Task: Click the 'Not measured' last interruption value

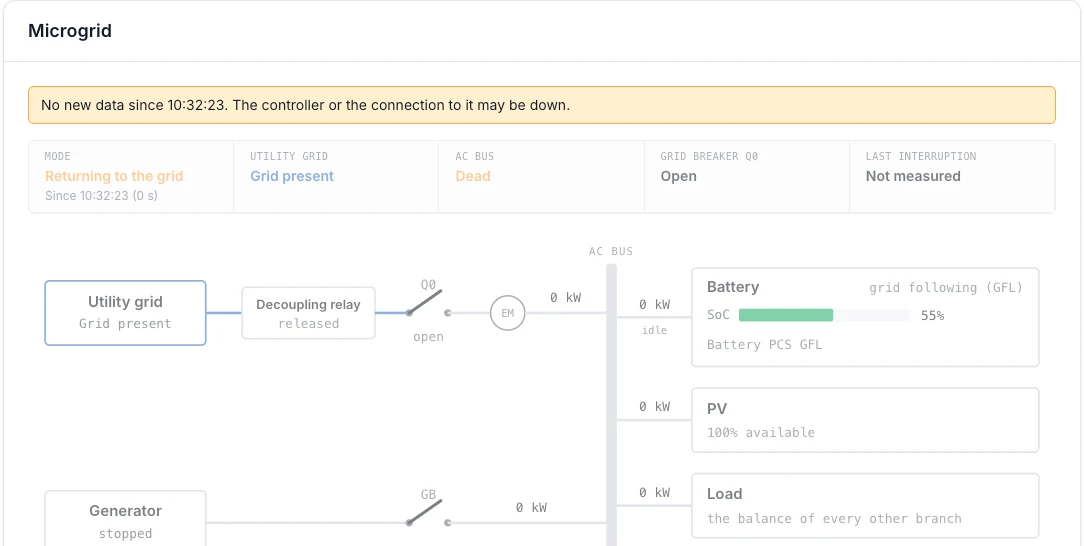Action: point(913,176)
